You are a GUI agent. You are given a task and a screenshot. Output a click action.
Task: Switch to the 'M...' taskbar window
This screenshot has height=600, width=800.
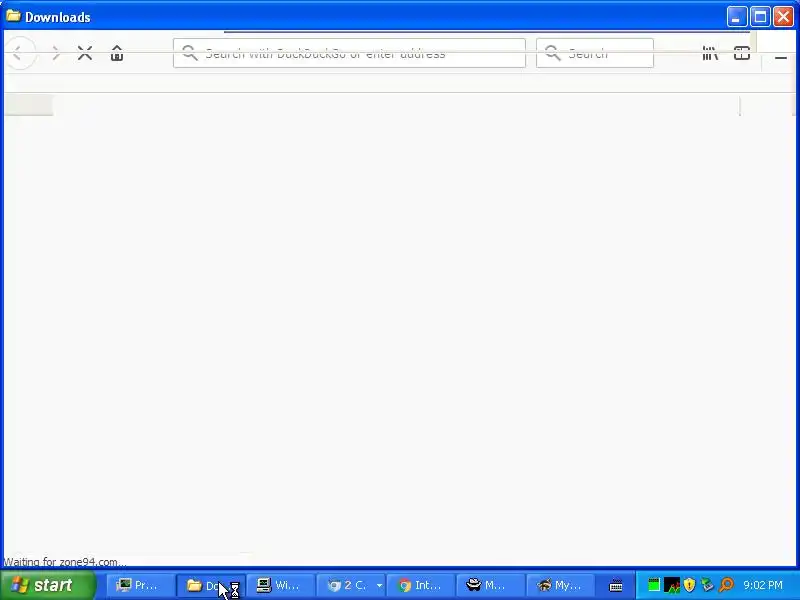(x=491, y=585)
